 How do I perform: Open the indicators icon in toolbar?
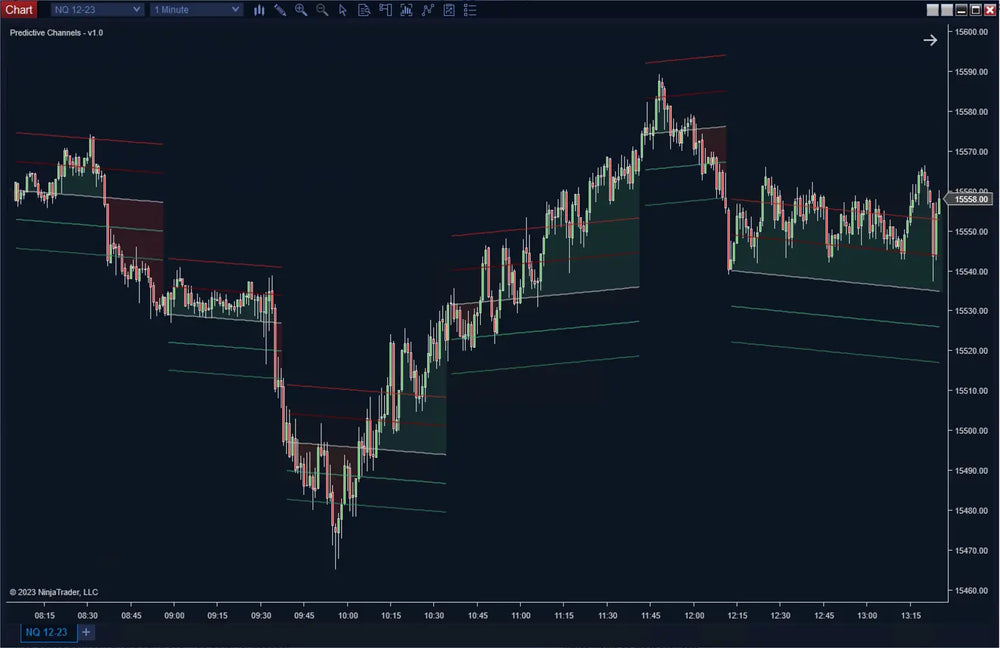click(406, 10)
